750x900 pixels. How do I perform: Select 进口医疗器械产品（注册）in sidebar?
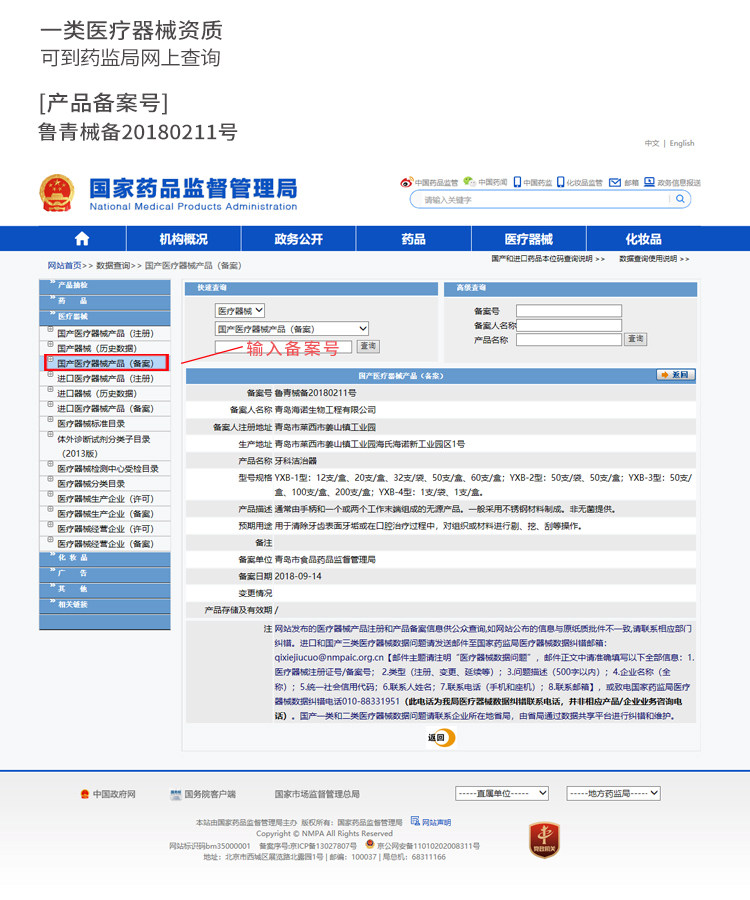point(106,379)
